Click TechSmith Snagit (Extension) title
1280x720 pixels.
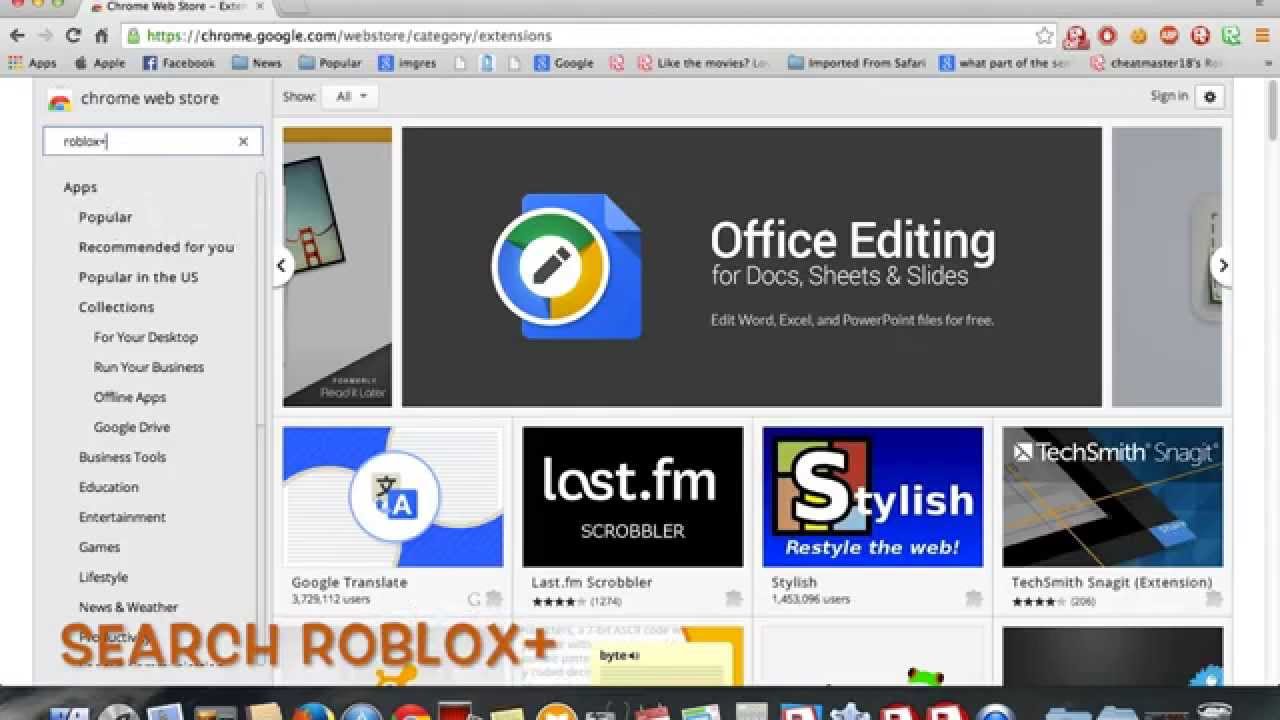click(x=1111, y=582)
